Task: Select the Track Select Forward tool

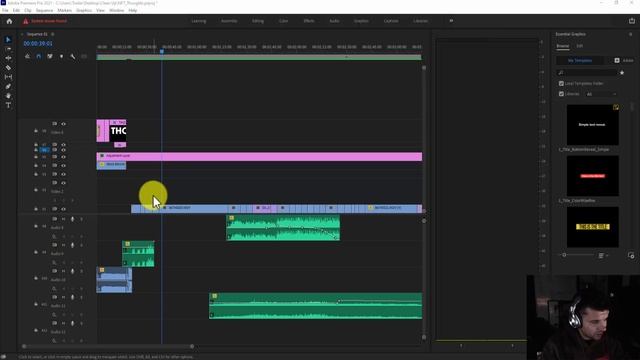Action: 8,49
